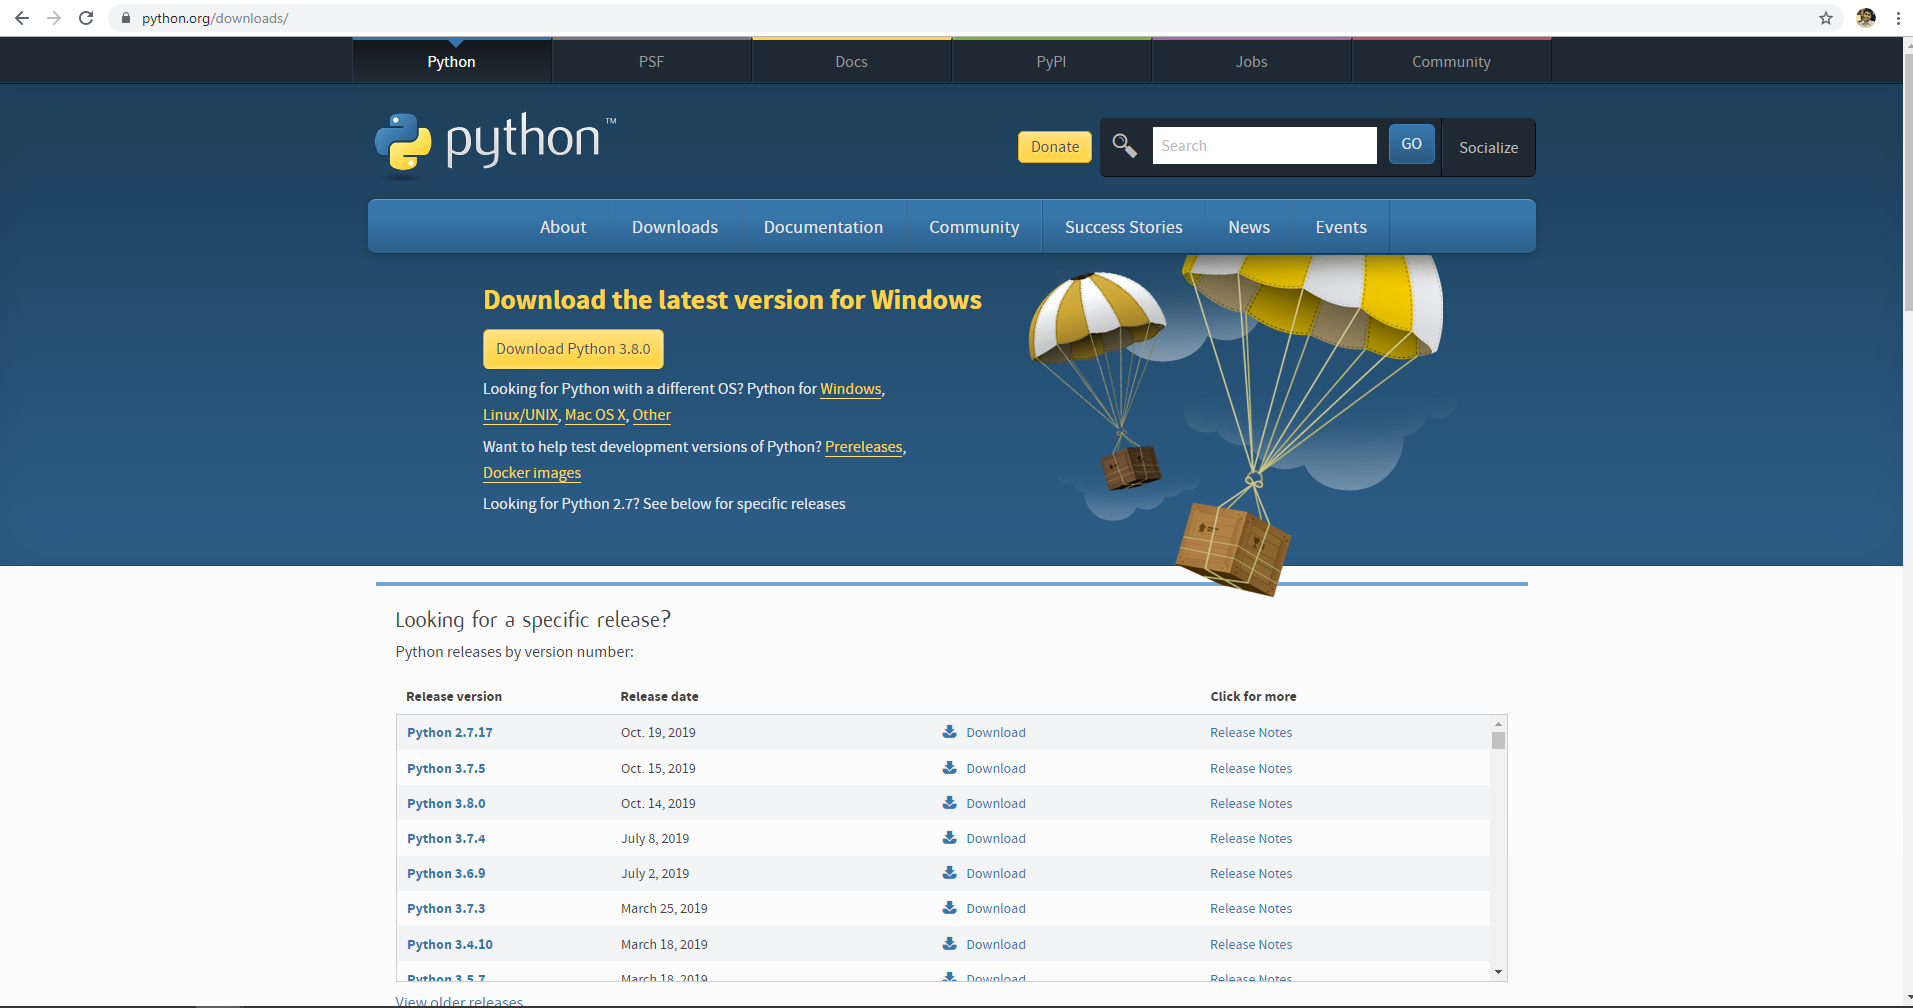This screenshot has height=1008, width=1913.
Task: Click the address bar URL
Action: pyautogui.click(x=215, y=18)
